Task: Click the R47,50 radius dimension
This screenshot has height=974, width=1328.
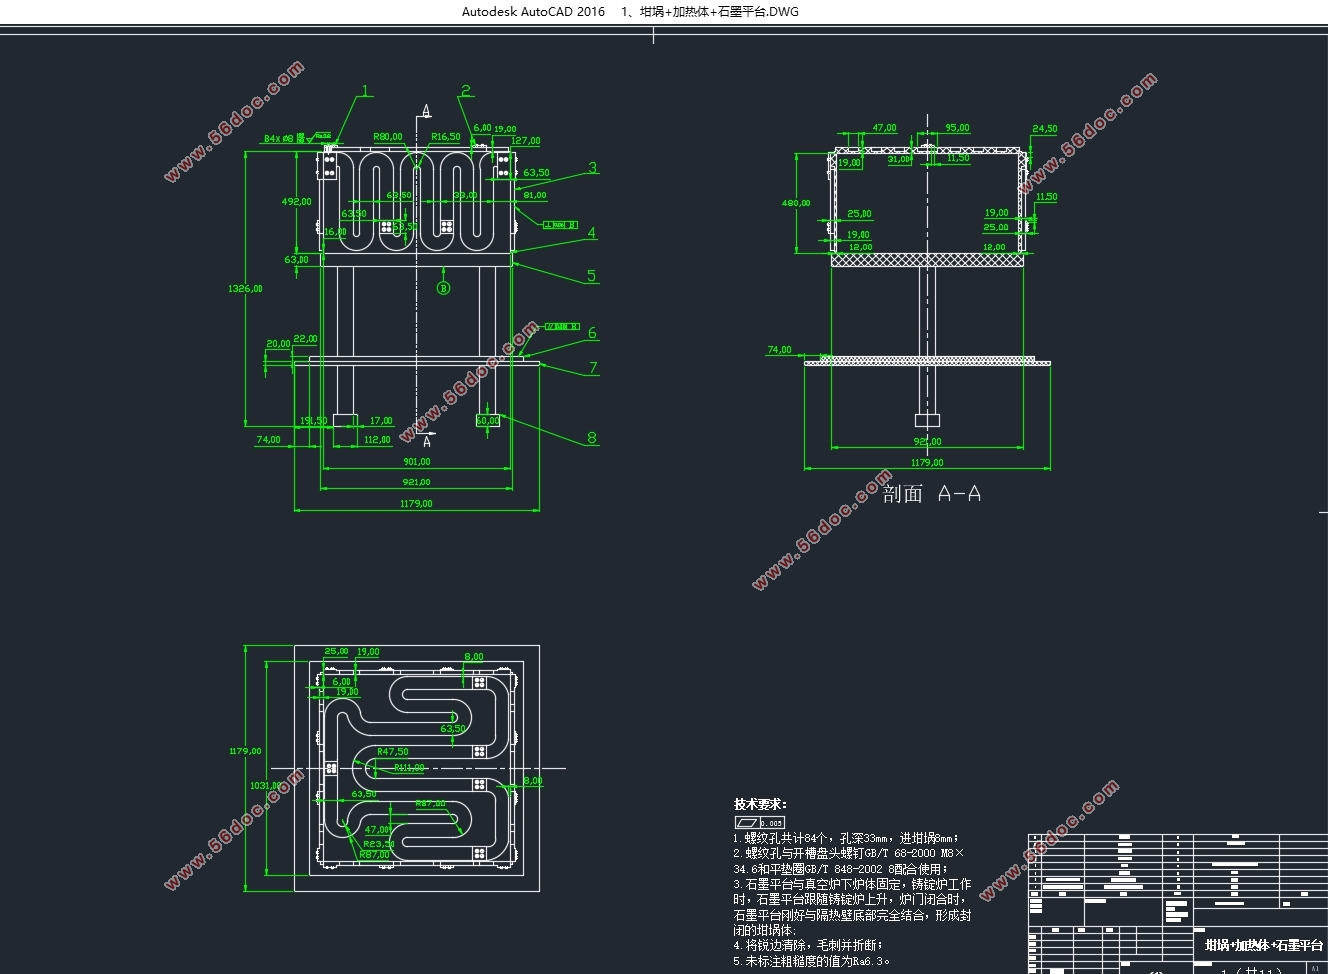Action: coord(393,751)
